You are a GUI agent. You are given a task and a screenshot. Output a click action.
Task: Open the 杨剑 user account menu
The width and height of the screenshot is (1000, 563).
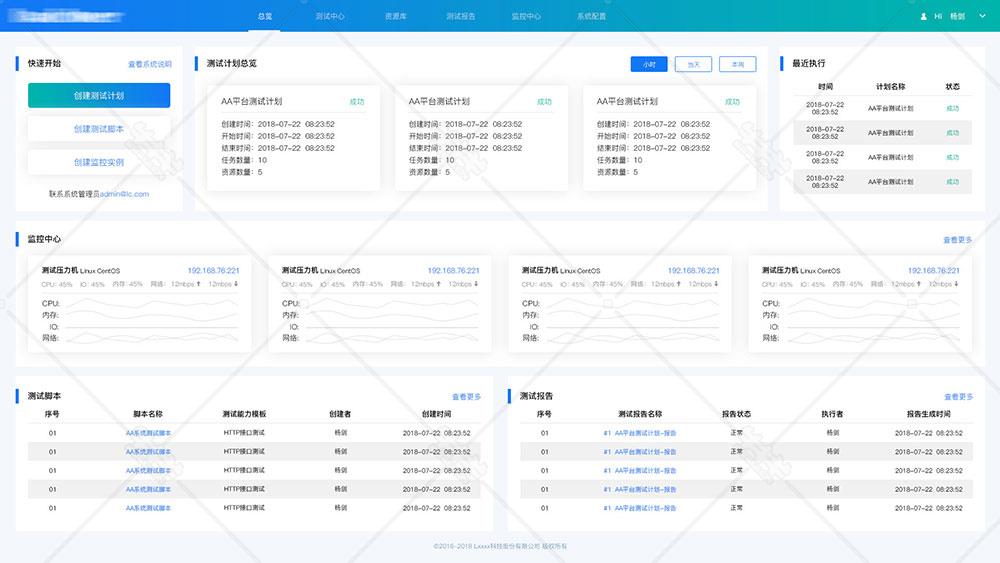tap(957, 17)
